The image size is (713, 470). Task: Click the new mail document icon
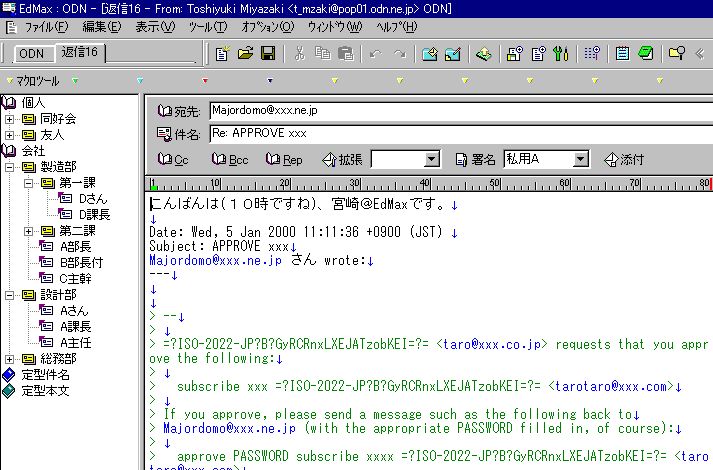[x=222, y=54]
